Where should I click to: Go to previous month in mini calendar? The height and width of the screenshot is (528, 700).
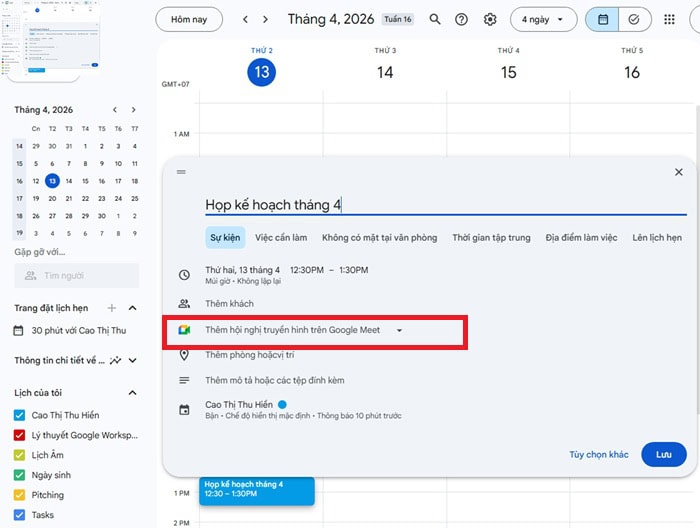coord(115,110)
